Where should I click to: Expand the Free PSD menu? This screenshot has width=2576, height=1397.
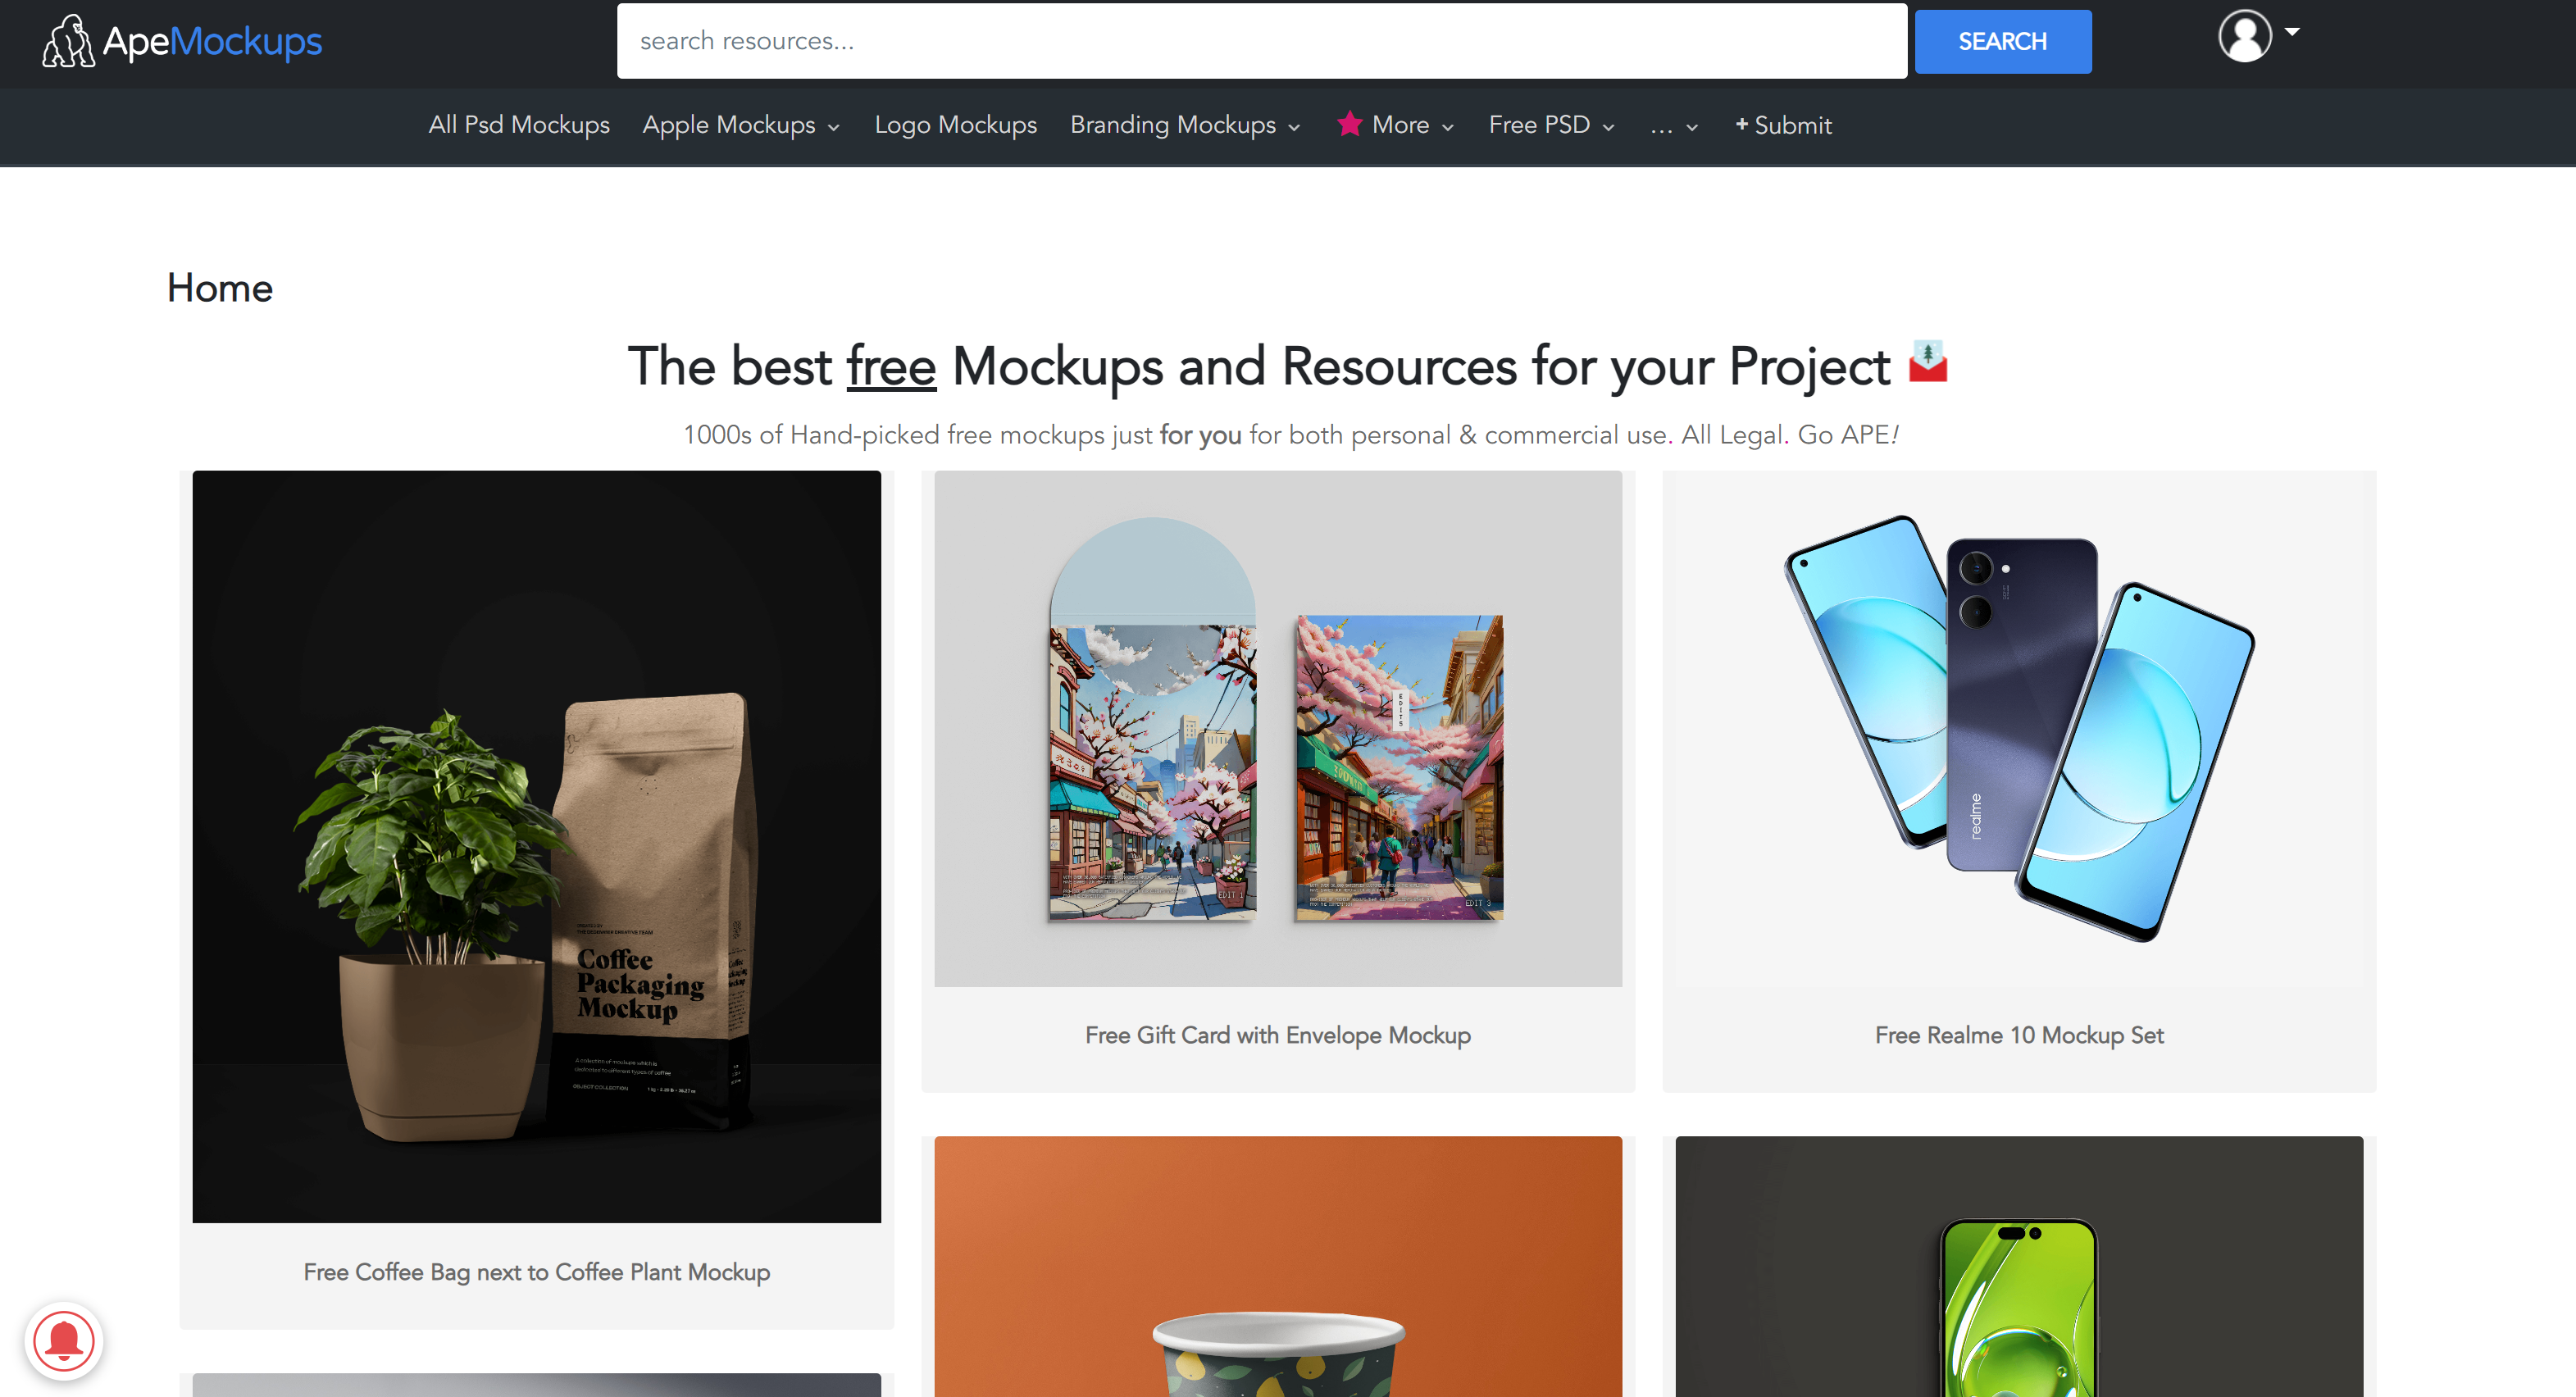click(1551, 125)
